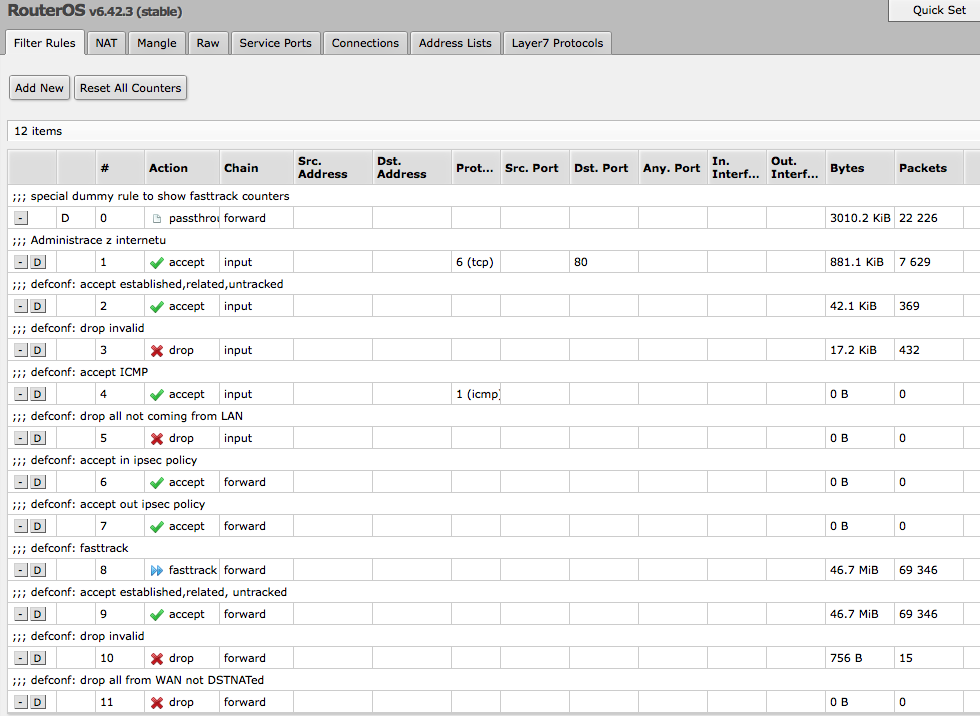The image size is (980, 716).
Task: Click the minus button on rule 3
Action: (x=21, y=351)
